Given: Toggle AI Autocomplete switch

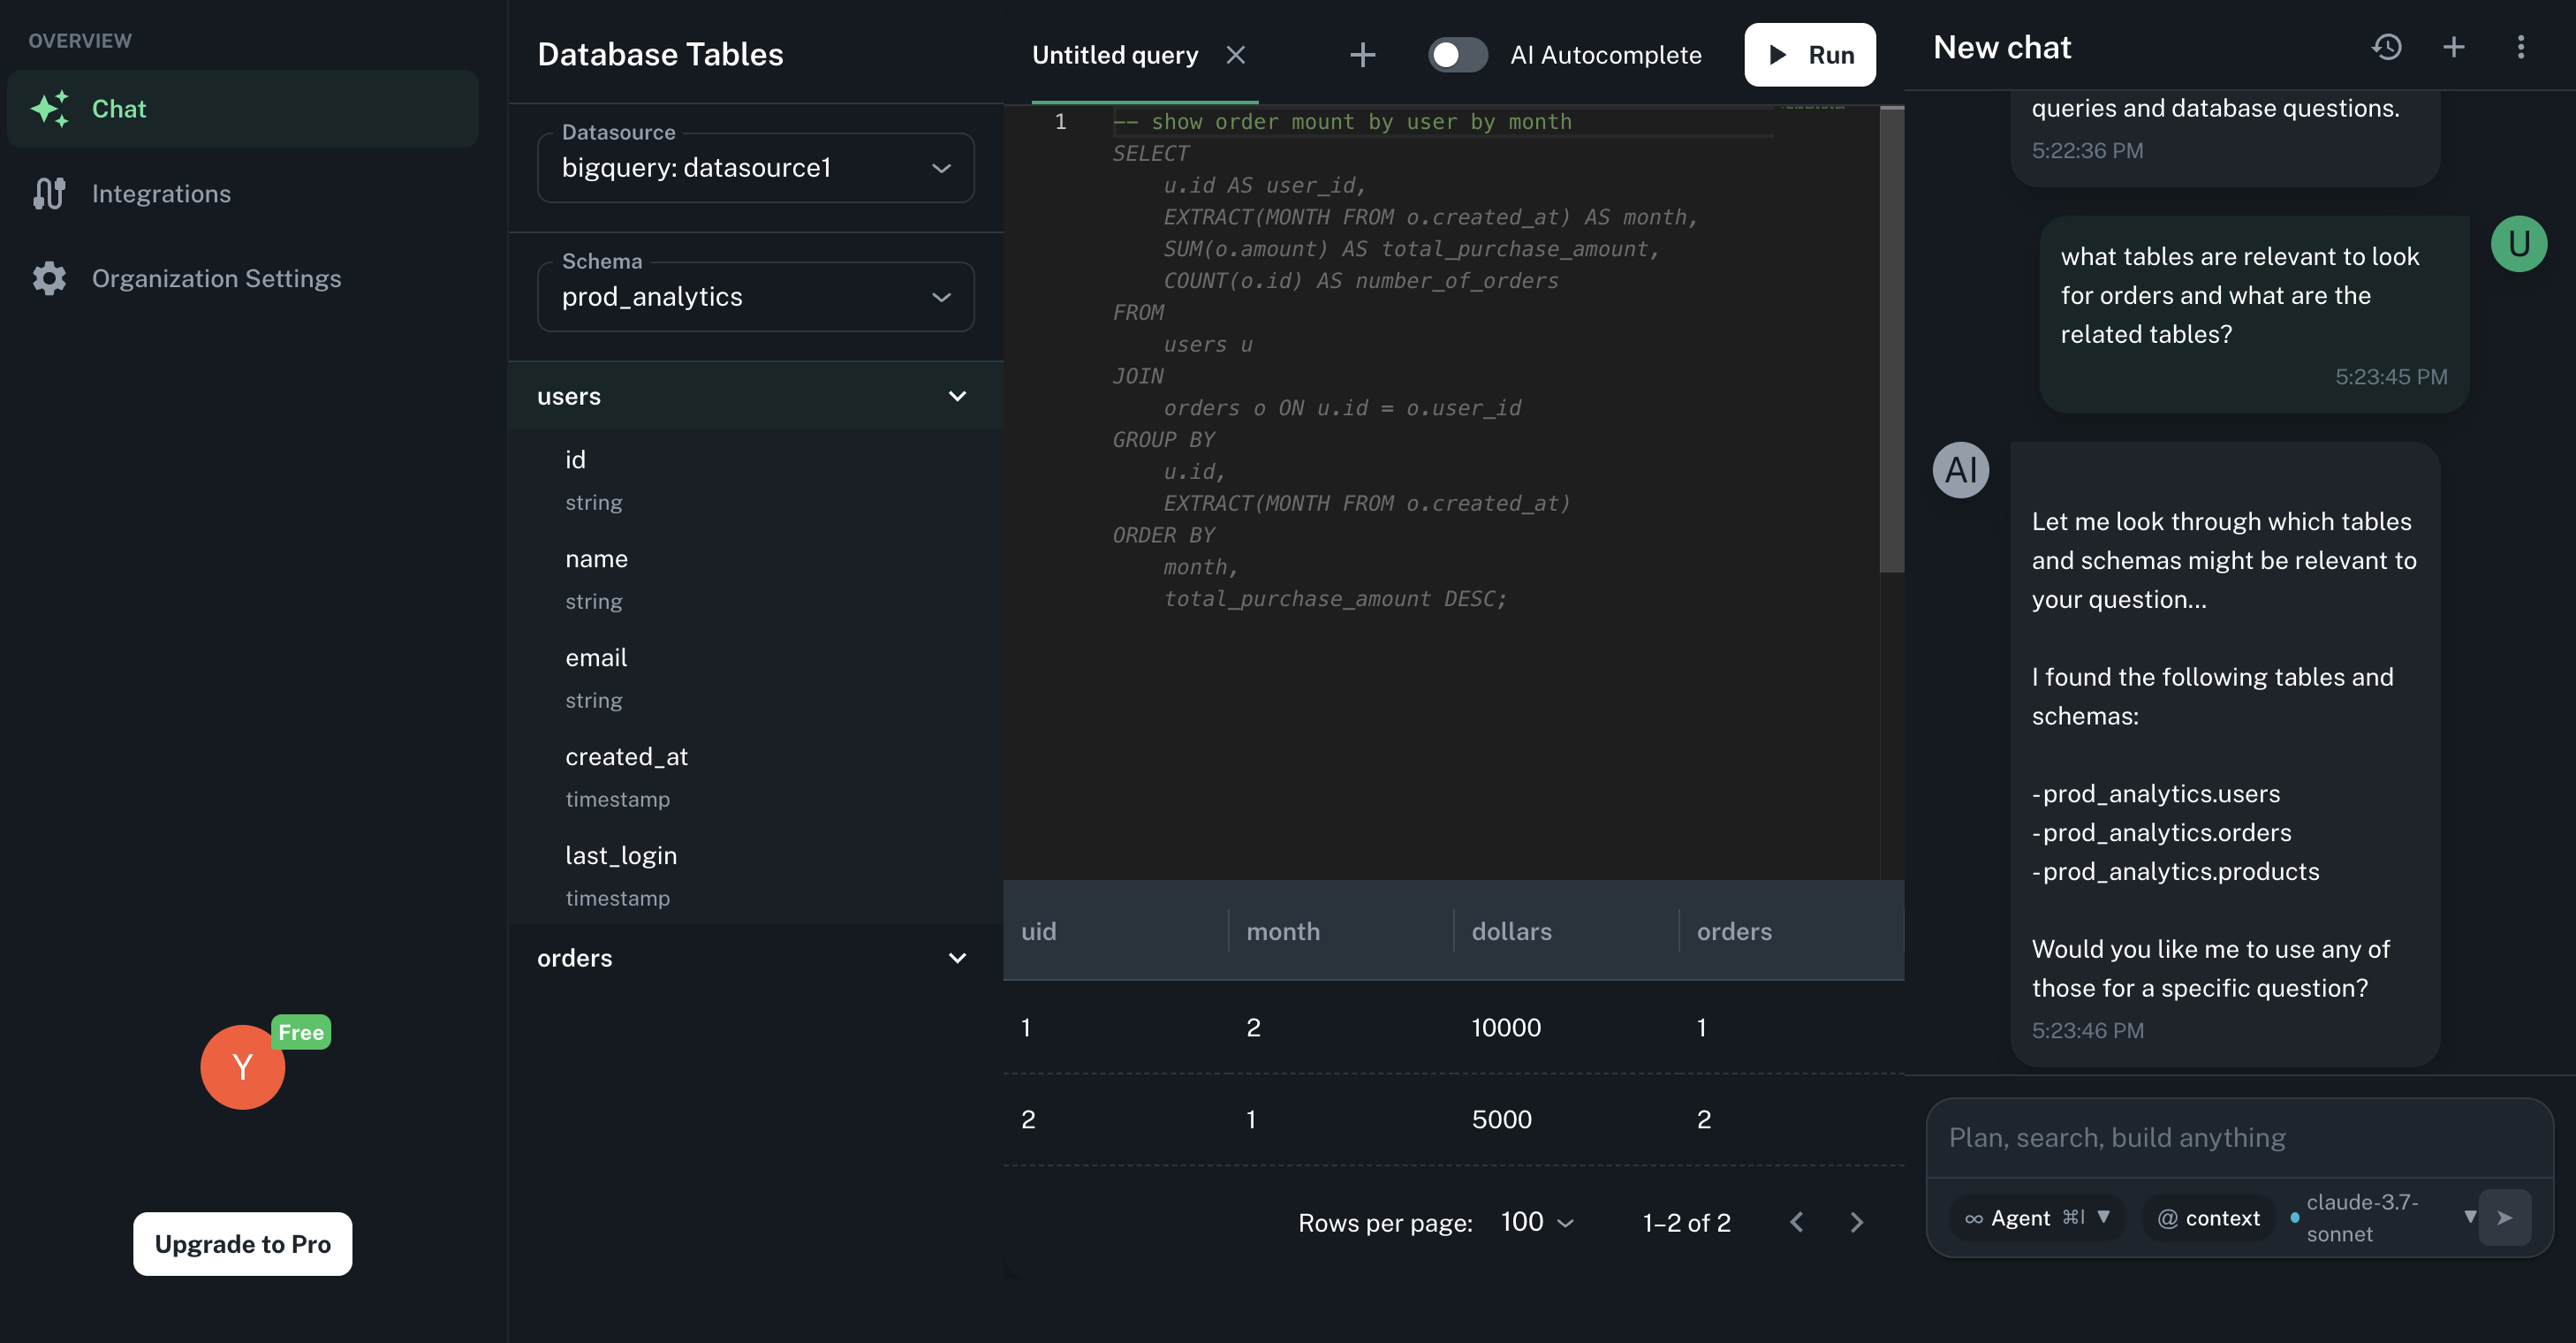Looking at the screenshot, I should coord(1457,55).
